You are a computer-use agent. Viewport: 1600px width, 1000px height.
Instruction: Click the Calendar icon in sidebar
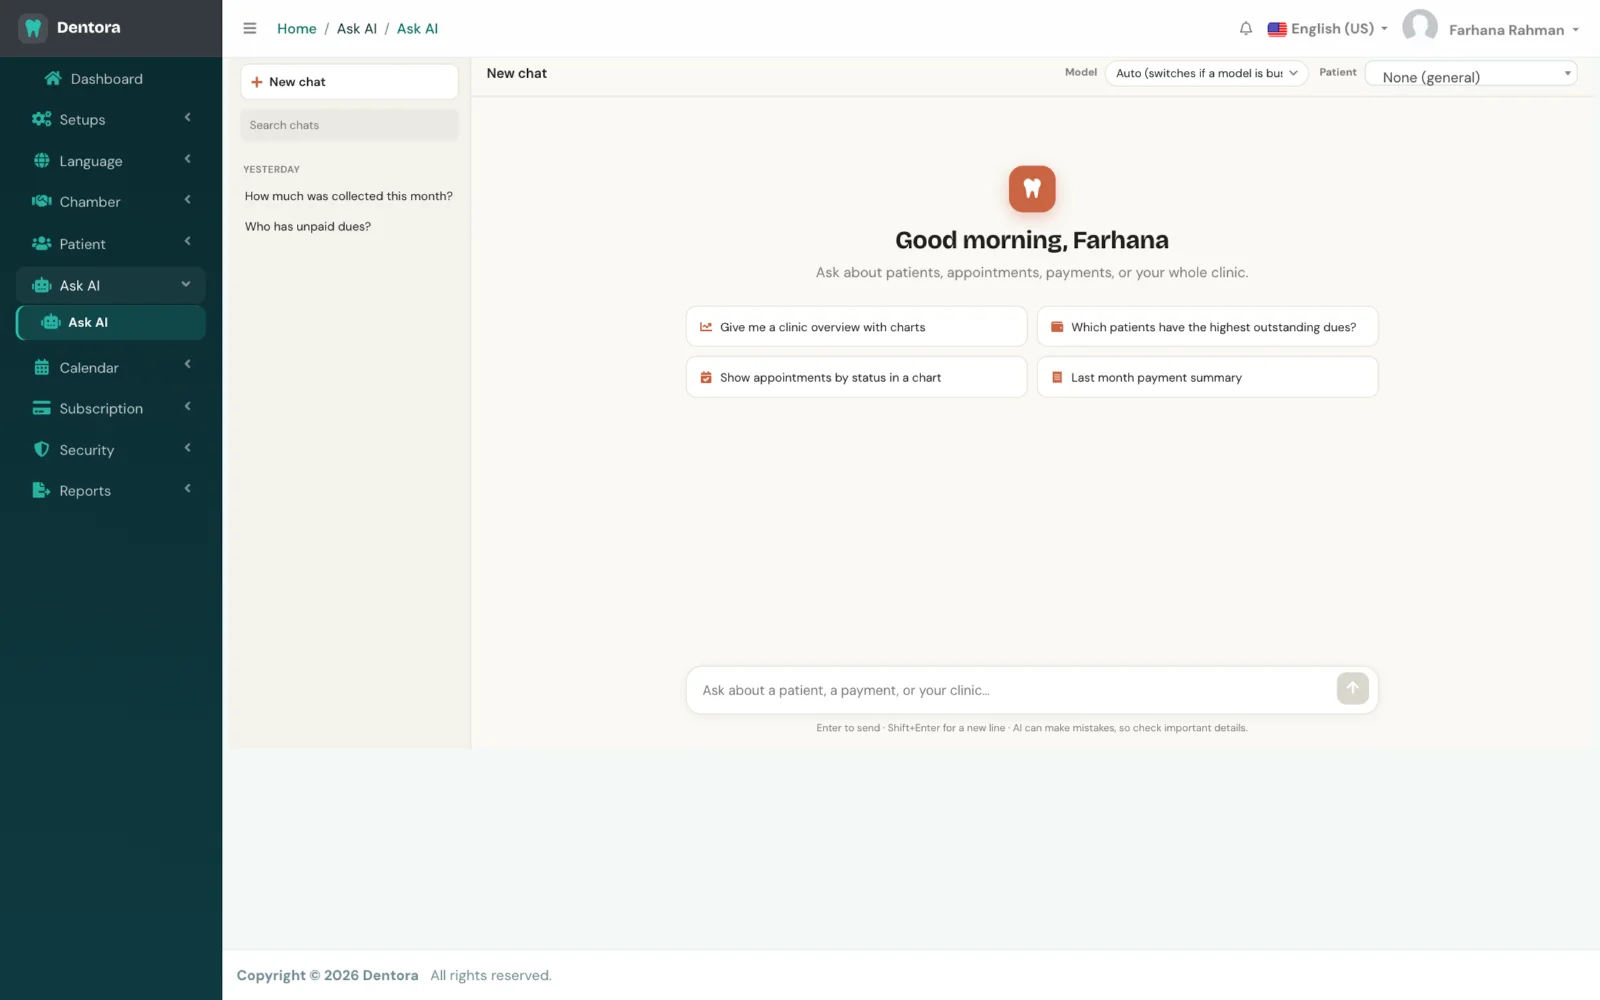[41, 367]
